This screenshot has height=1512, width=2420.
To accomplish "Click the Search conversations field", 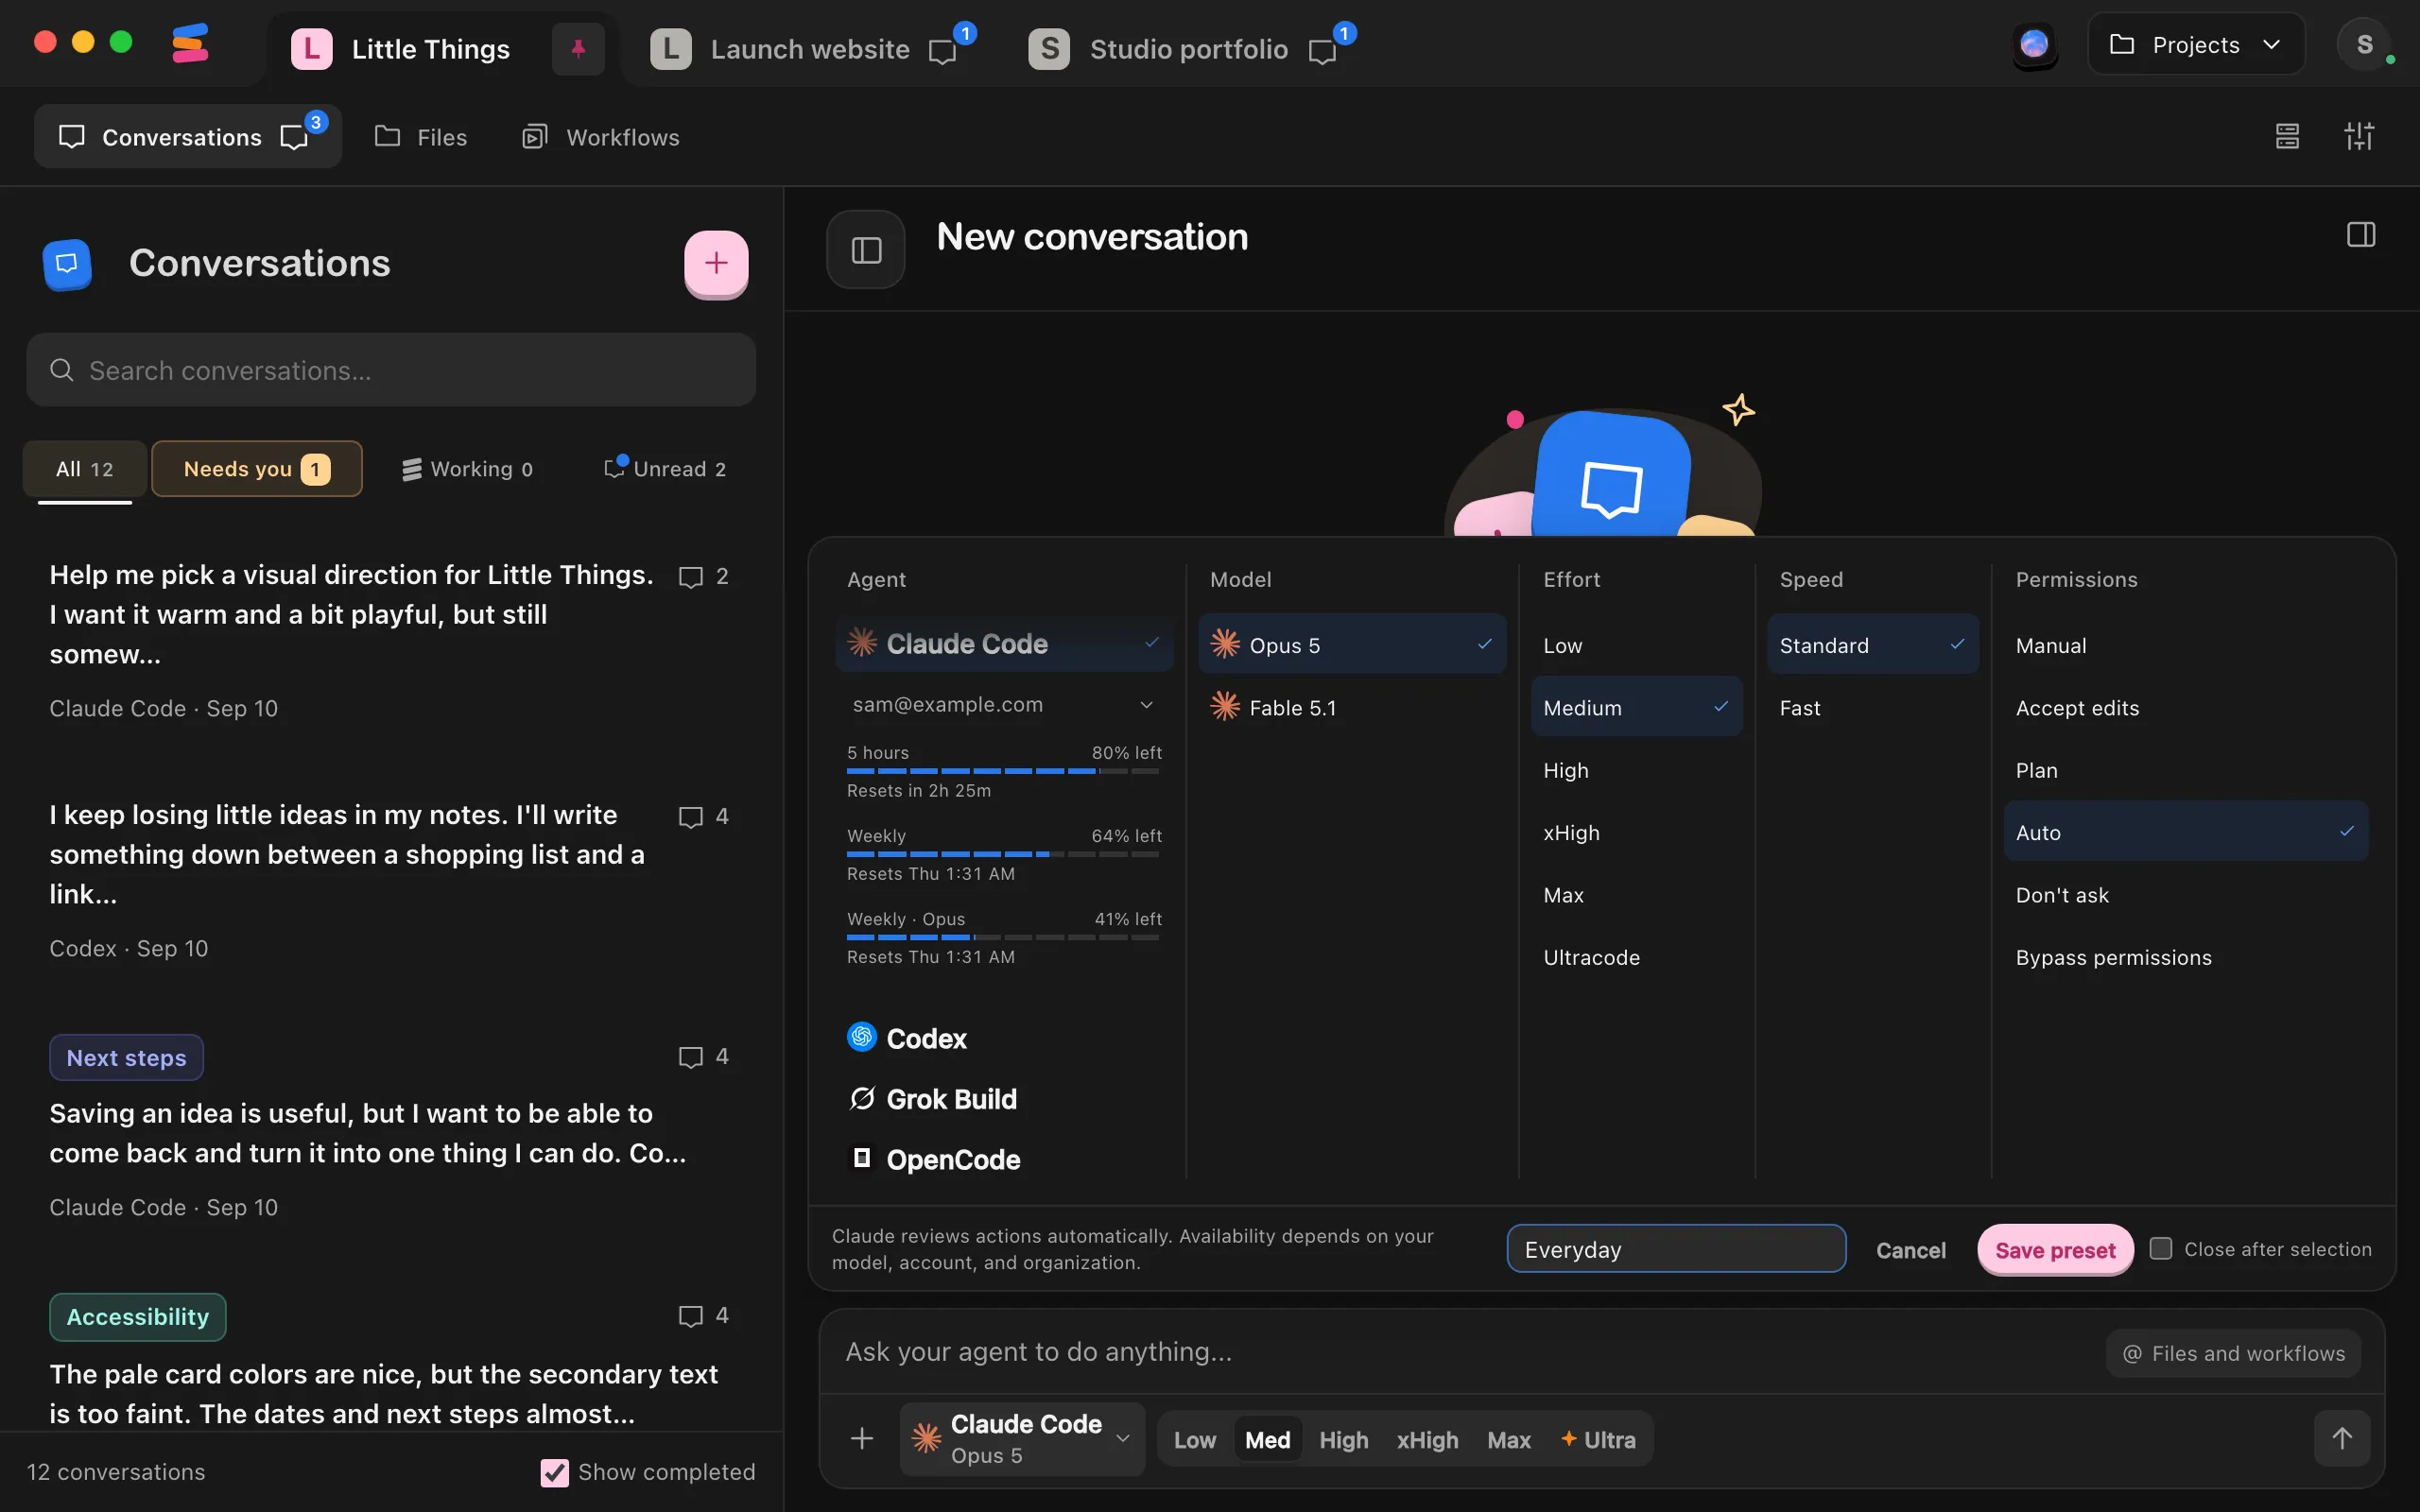I will pyautogui.click(x=391, y=370).
